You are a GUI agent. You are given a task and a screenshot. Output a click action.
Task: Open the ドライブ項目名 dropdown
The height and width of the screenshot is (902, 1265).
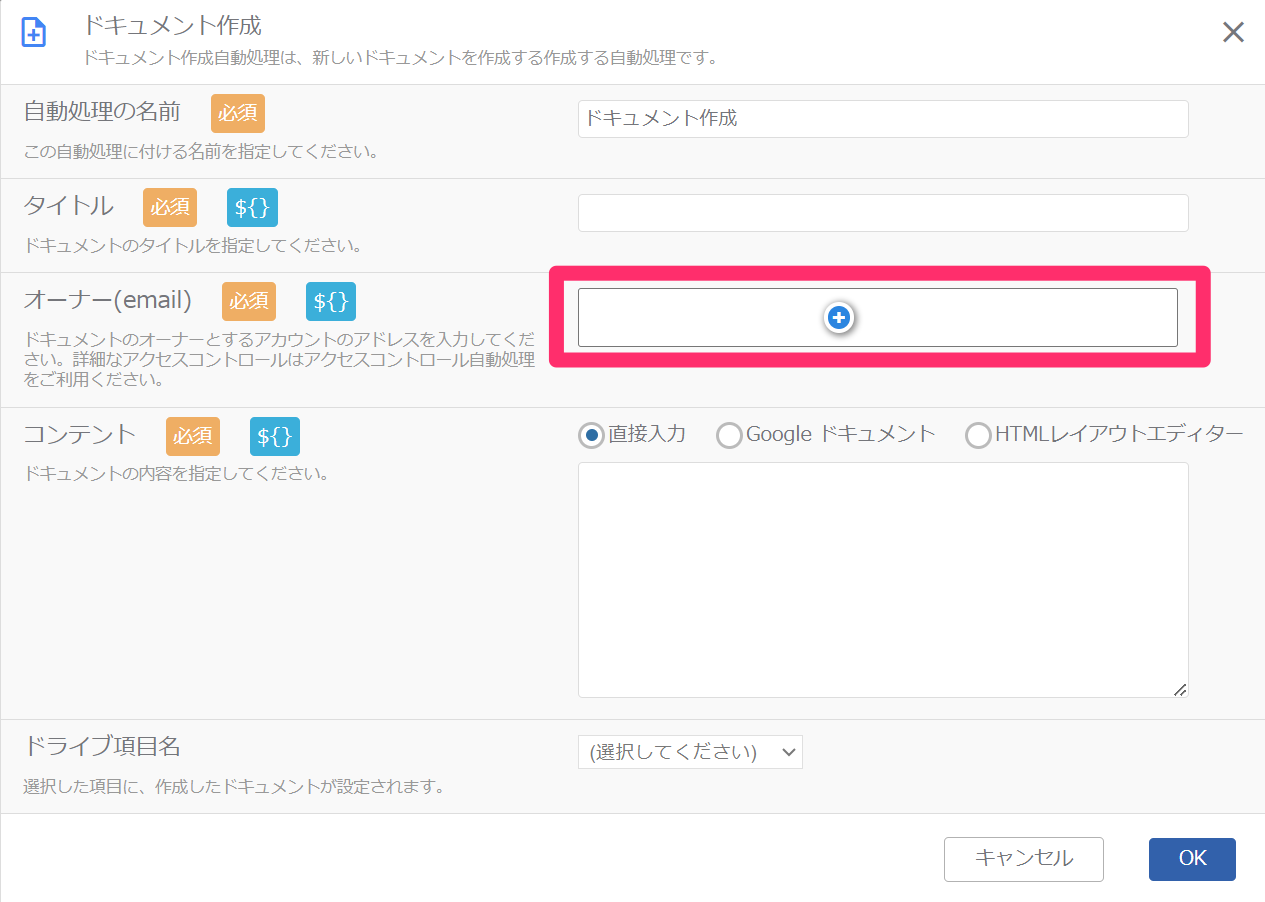(690, 752)
